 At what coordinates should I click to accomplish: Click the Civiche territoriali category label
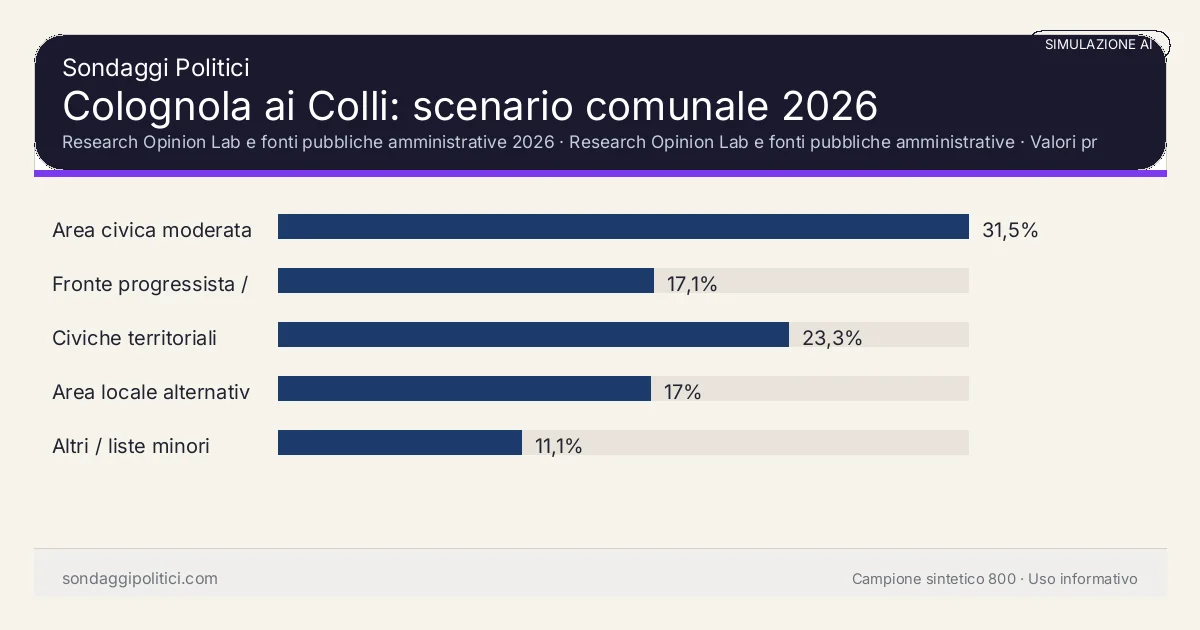pyautogui.click(x=134, y=338)
